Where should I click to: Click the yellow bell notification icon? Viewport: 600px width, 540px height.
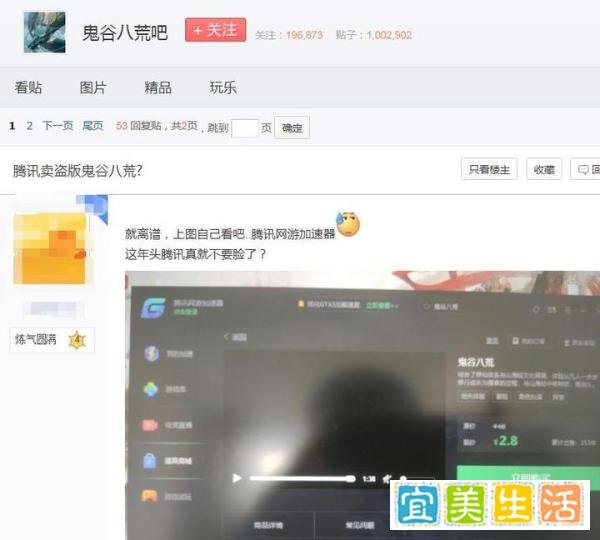click(301, 304)
